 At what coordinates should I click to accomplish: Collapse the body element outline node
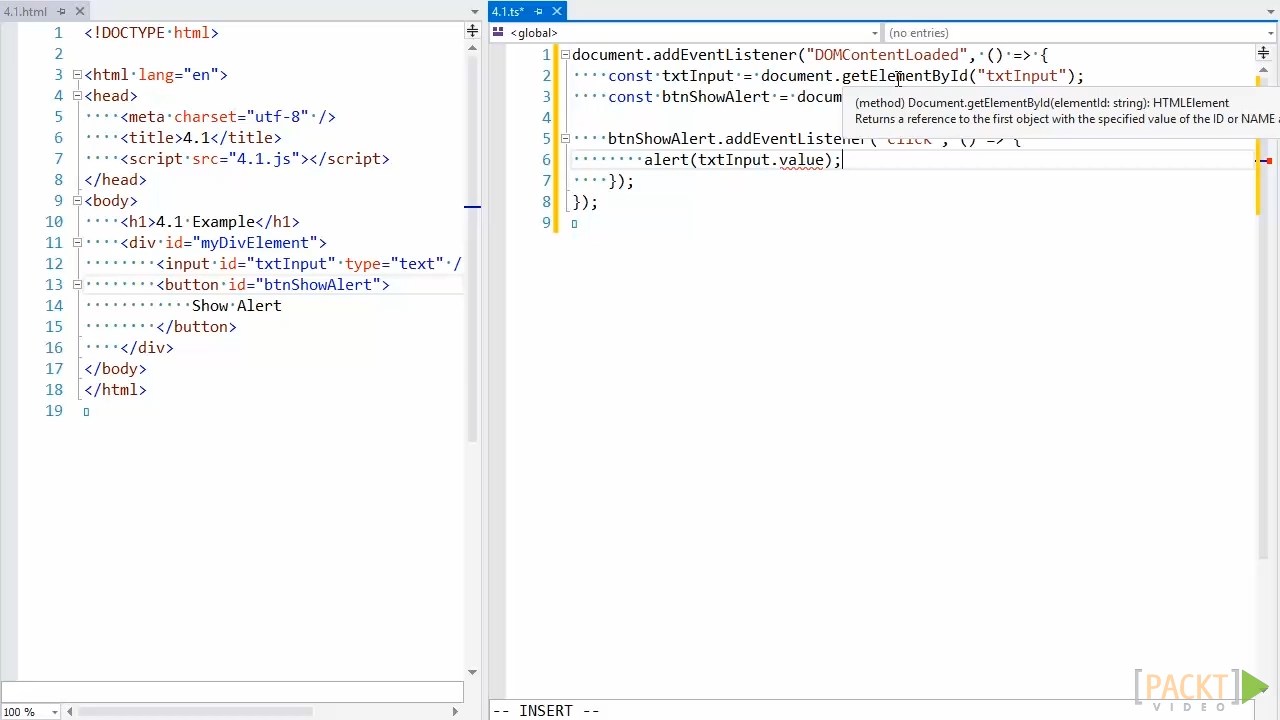pyautogui.click(x=77, y=201)
